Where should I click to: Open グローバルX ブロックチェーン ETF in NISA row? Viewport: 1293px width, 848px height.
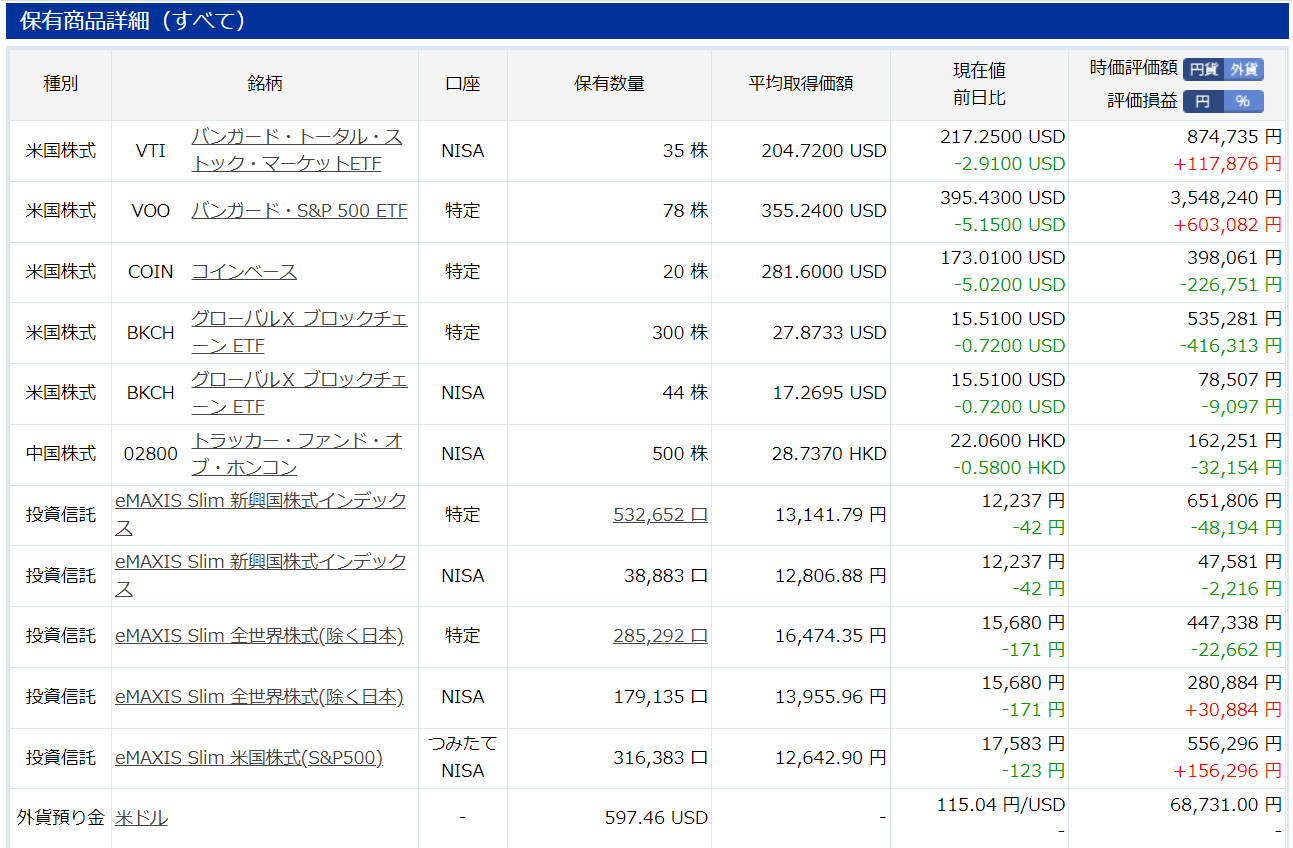299,393
